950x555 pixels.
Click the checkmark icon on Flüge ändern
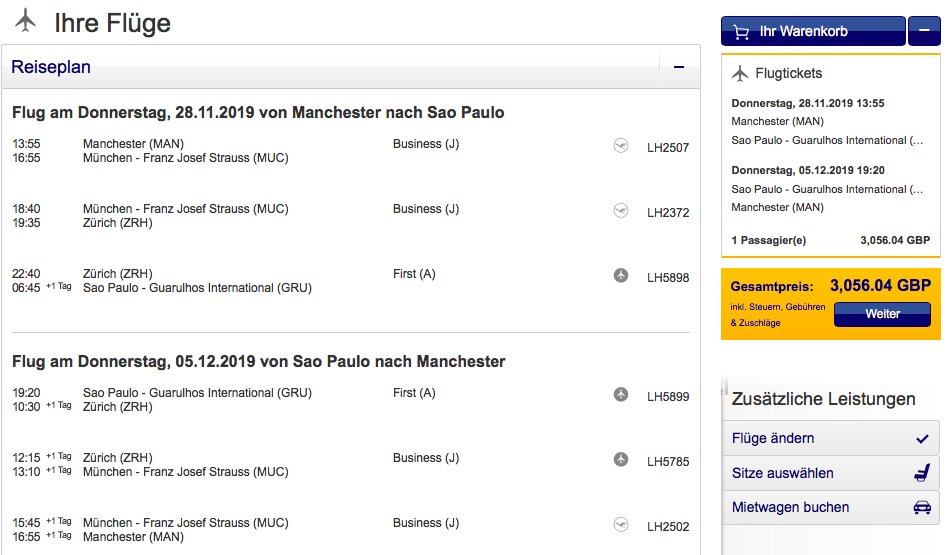[x=922, y=438]
